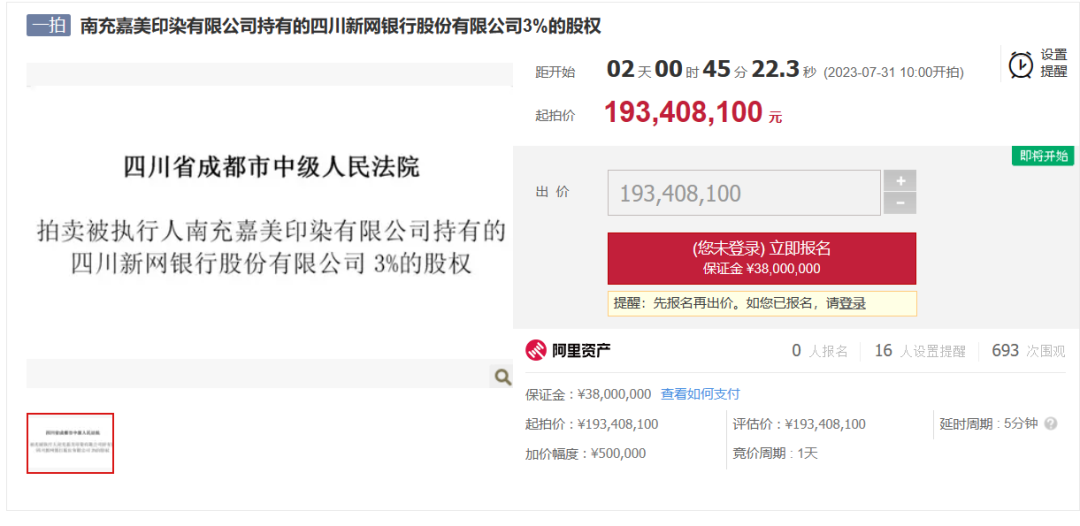Click the 保证金：¥38,000,000 text

pyautogui.click(x=588, y=394)
